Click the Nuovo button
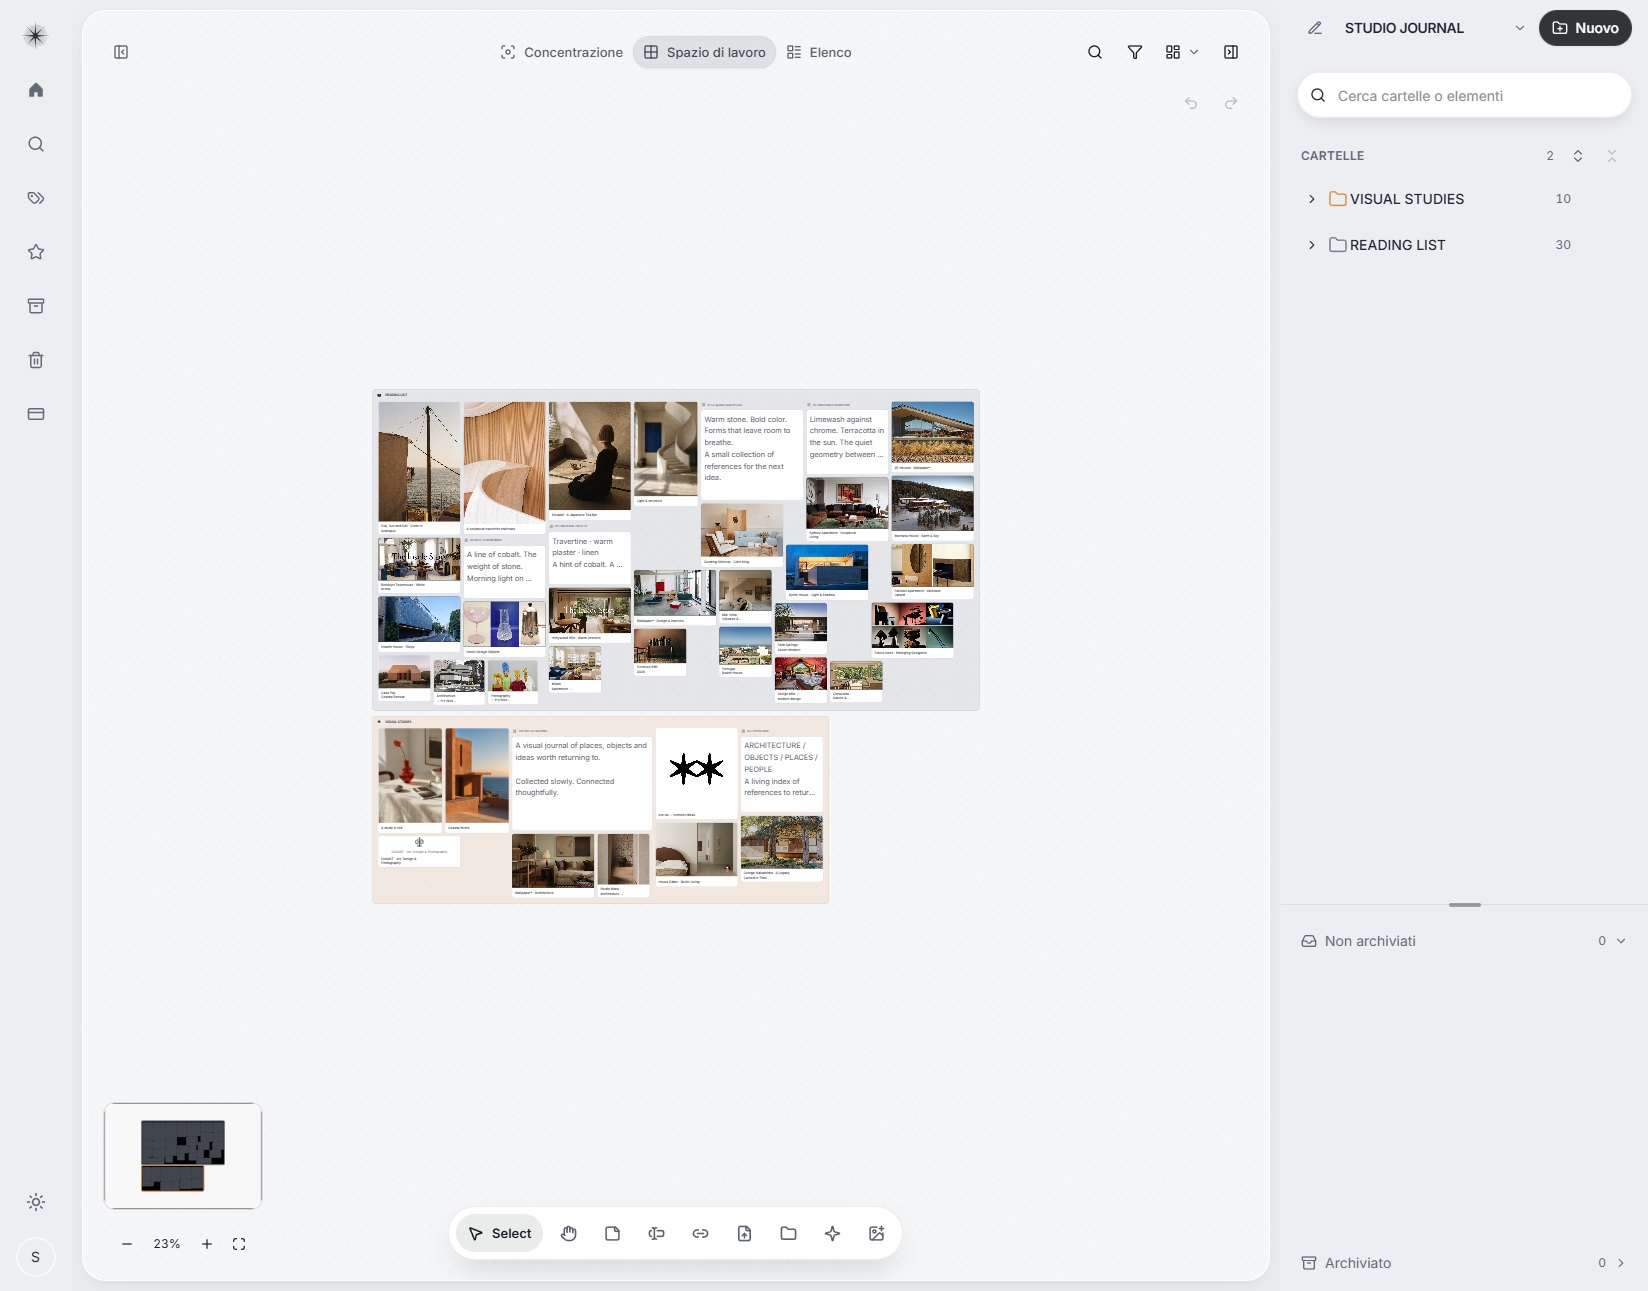Screen dimensions: 1648x1291 1585,28
